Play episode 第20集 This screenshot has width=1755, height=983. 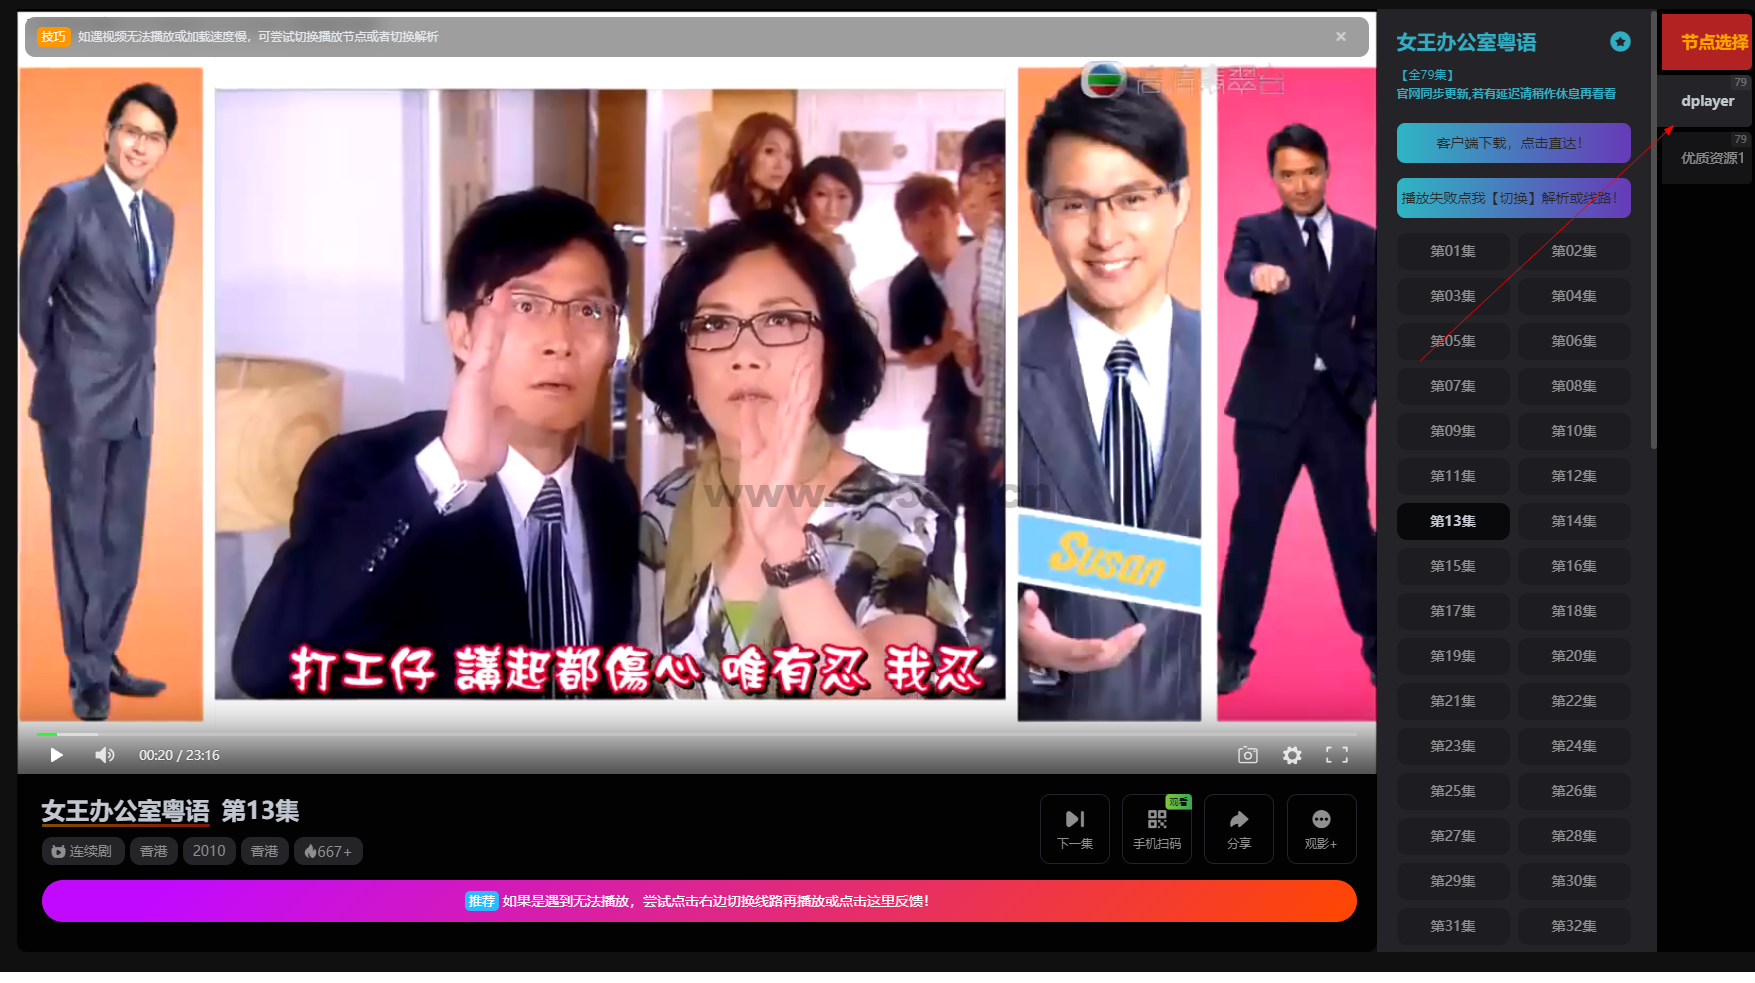pos(1574,656)
